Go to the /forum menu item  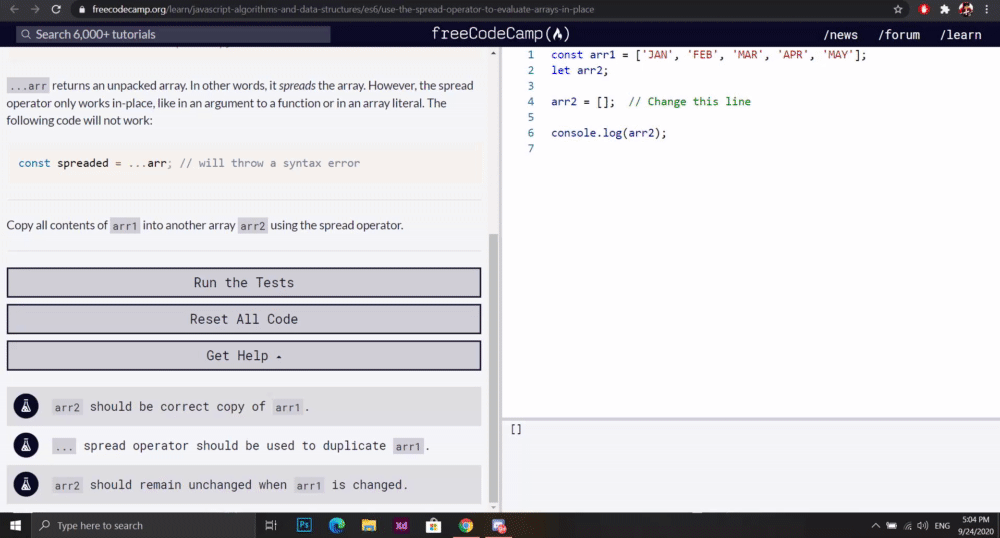point(899,35)
